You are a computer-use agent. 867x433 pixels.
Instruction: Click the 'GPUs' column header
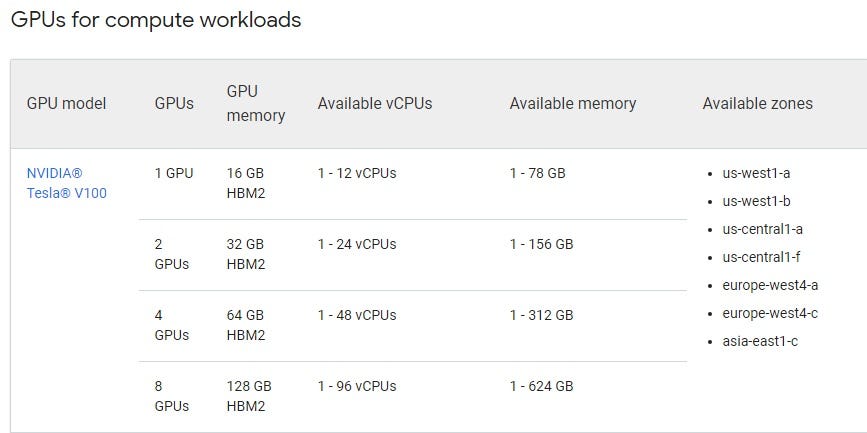pyautogui.click(x=174, y=103)
